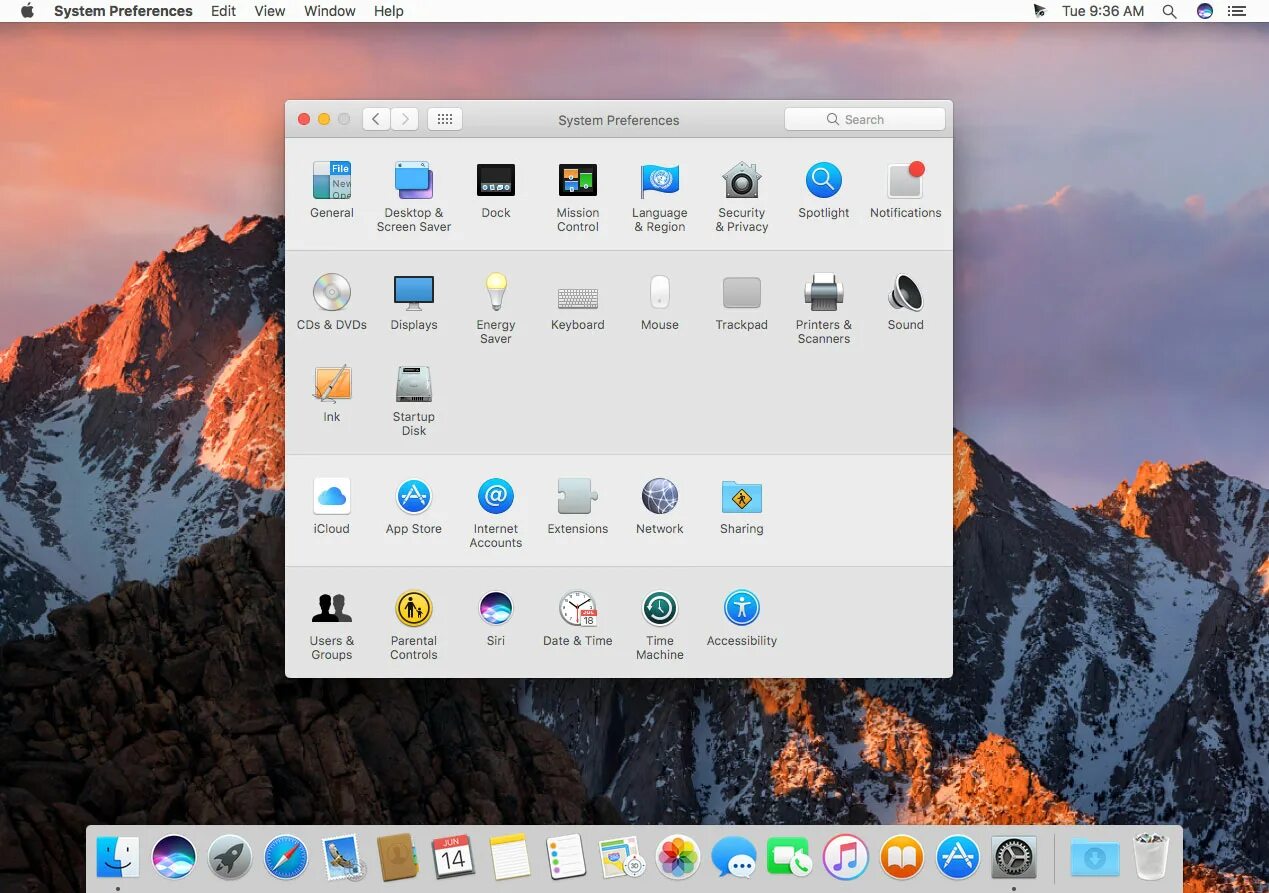Open Contacts from the Dock

tap(398, 857)
